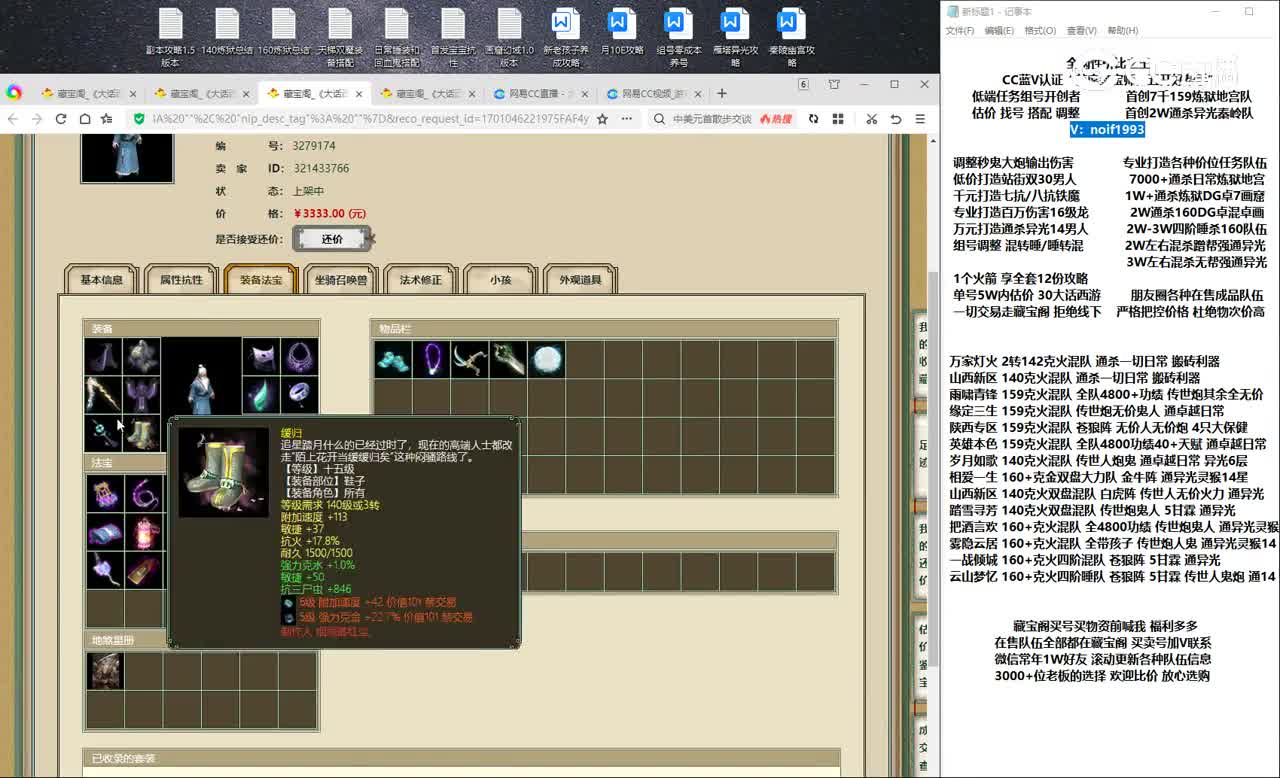Open desktop file 副本攻略1.5版本
Viewport: 1280px width, 778px height.
click(170, 38)
